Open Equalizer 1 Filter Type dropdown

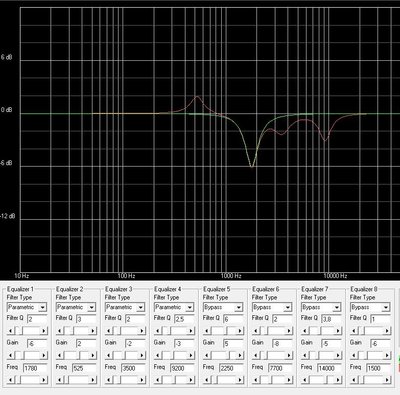tap(27, 307)
